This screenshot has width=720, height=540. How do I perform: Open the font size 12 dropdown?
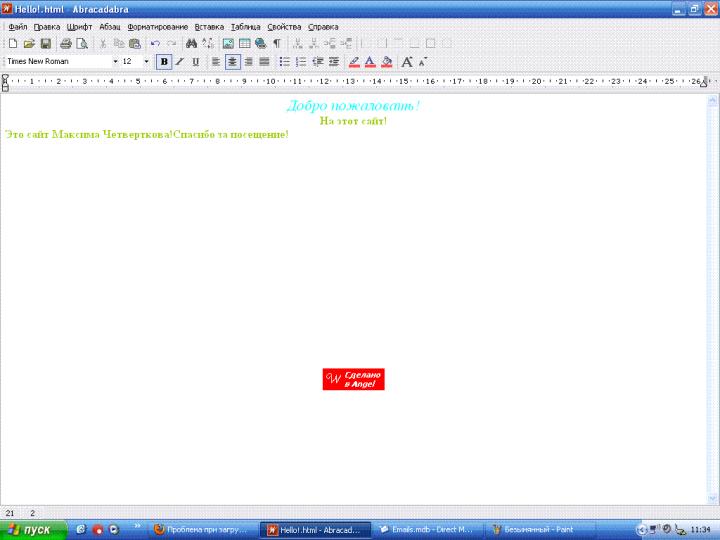(x=146, y=61)
